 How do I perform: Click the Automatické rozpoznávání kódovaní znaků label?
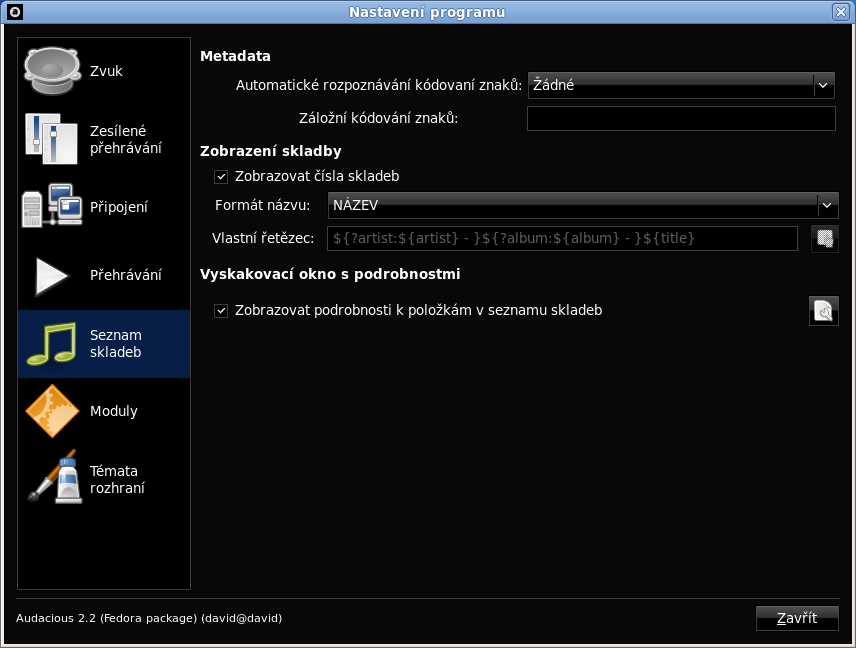click(x=379, y=85)
